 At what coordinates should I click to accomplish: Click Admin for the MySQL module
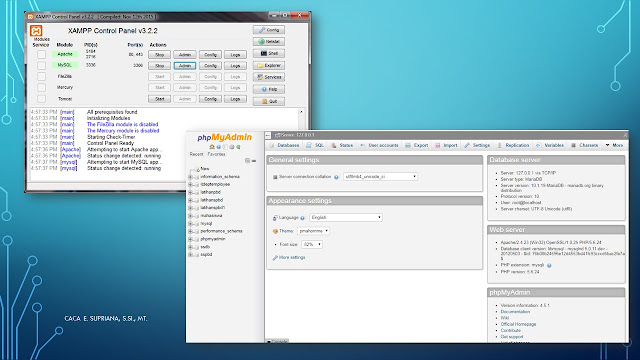click(x=184, y=66)
